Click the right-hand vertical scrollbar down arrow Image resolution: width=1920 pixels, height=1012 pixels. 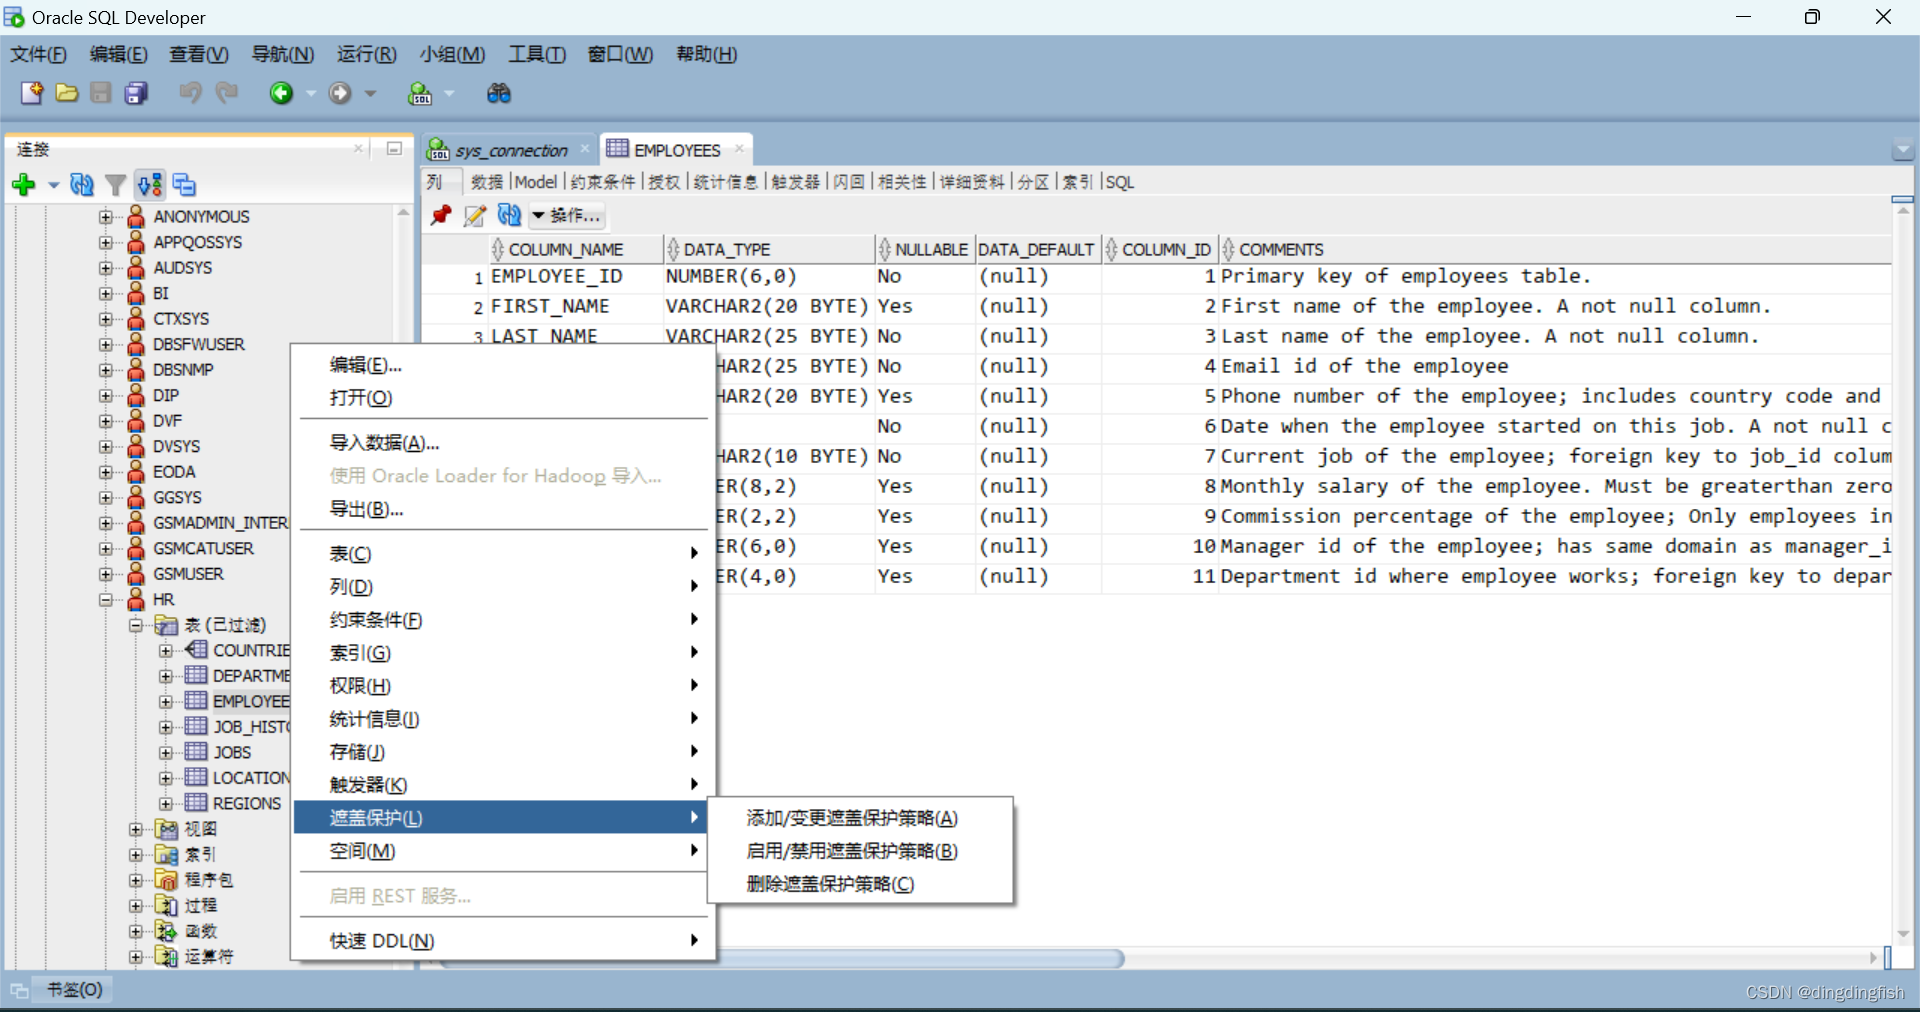(x=1903, y=934)
